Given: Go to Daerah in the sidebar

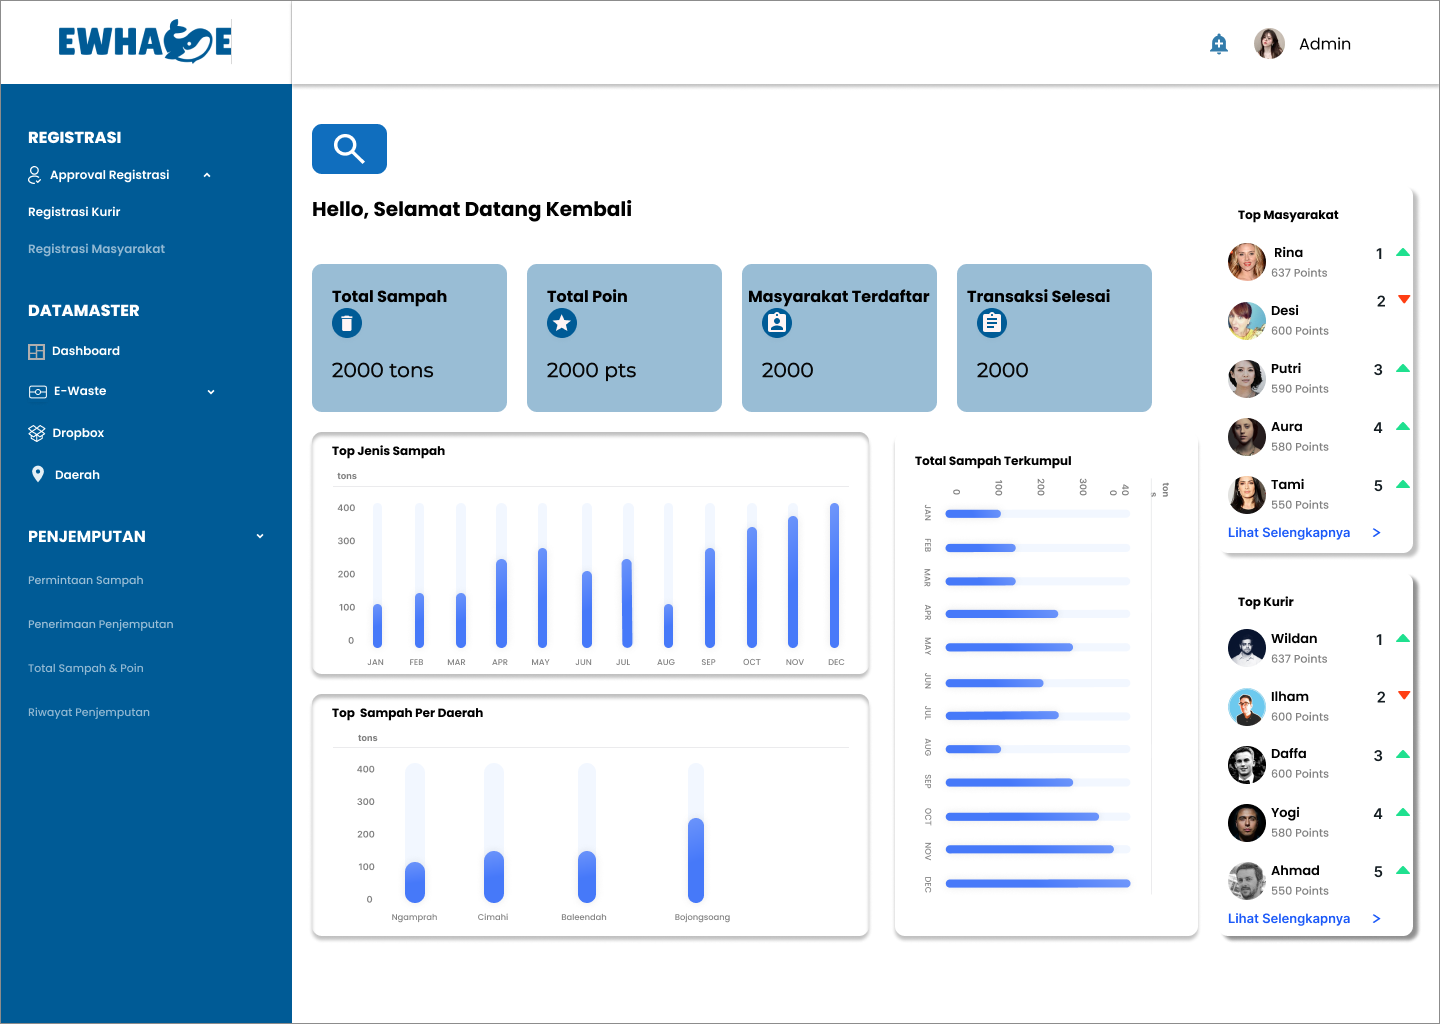Looking at the screenshot, I should click(x=77, y=475).
